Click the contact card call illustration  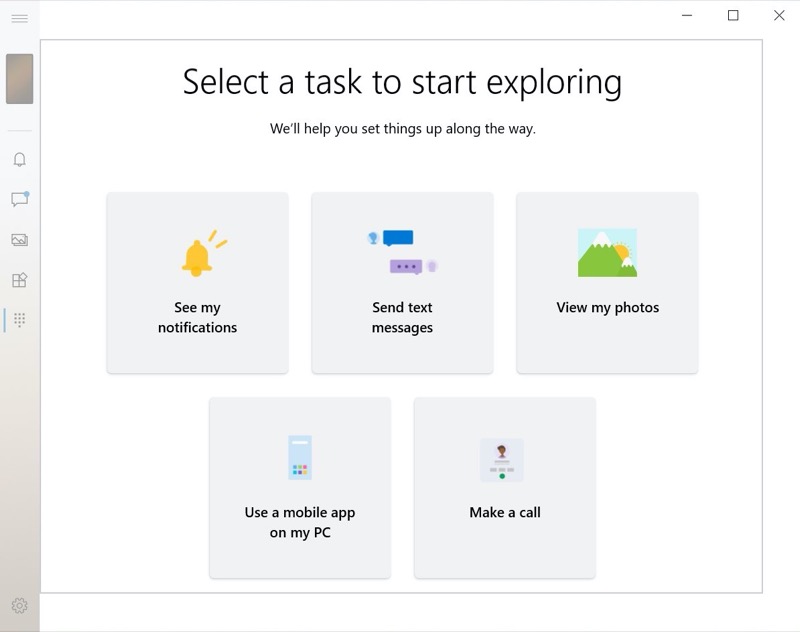click(x=502, y=460)
